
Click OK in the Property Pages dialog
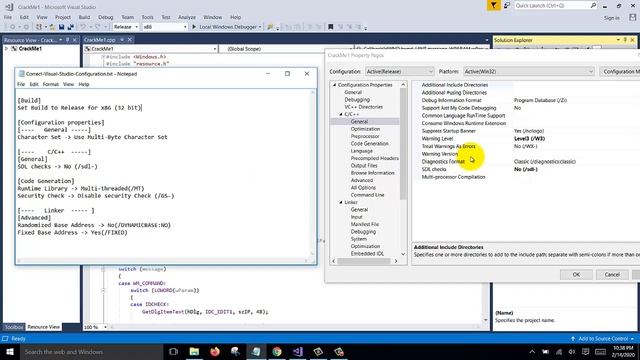[576, 275]
